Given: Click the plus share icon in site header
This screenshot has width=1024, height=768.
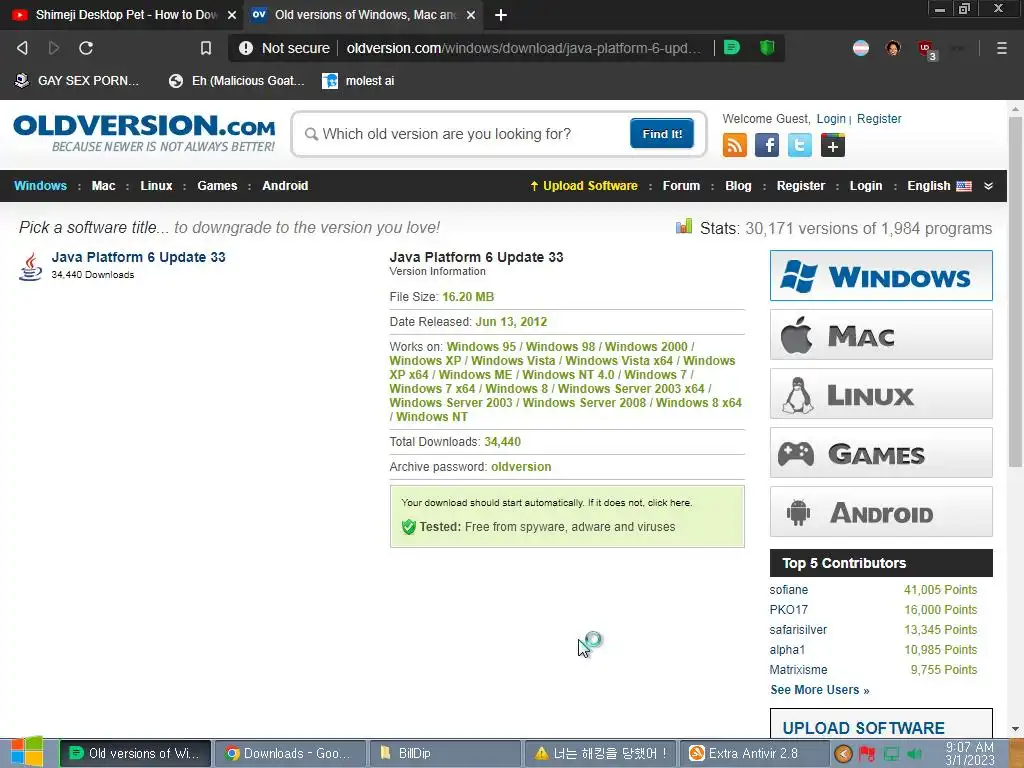Looking at the screenshot, I should pyautogui.click(x=833, y=145).
